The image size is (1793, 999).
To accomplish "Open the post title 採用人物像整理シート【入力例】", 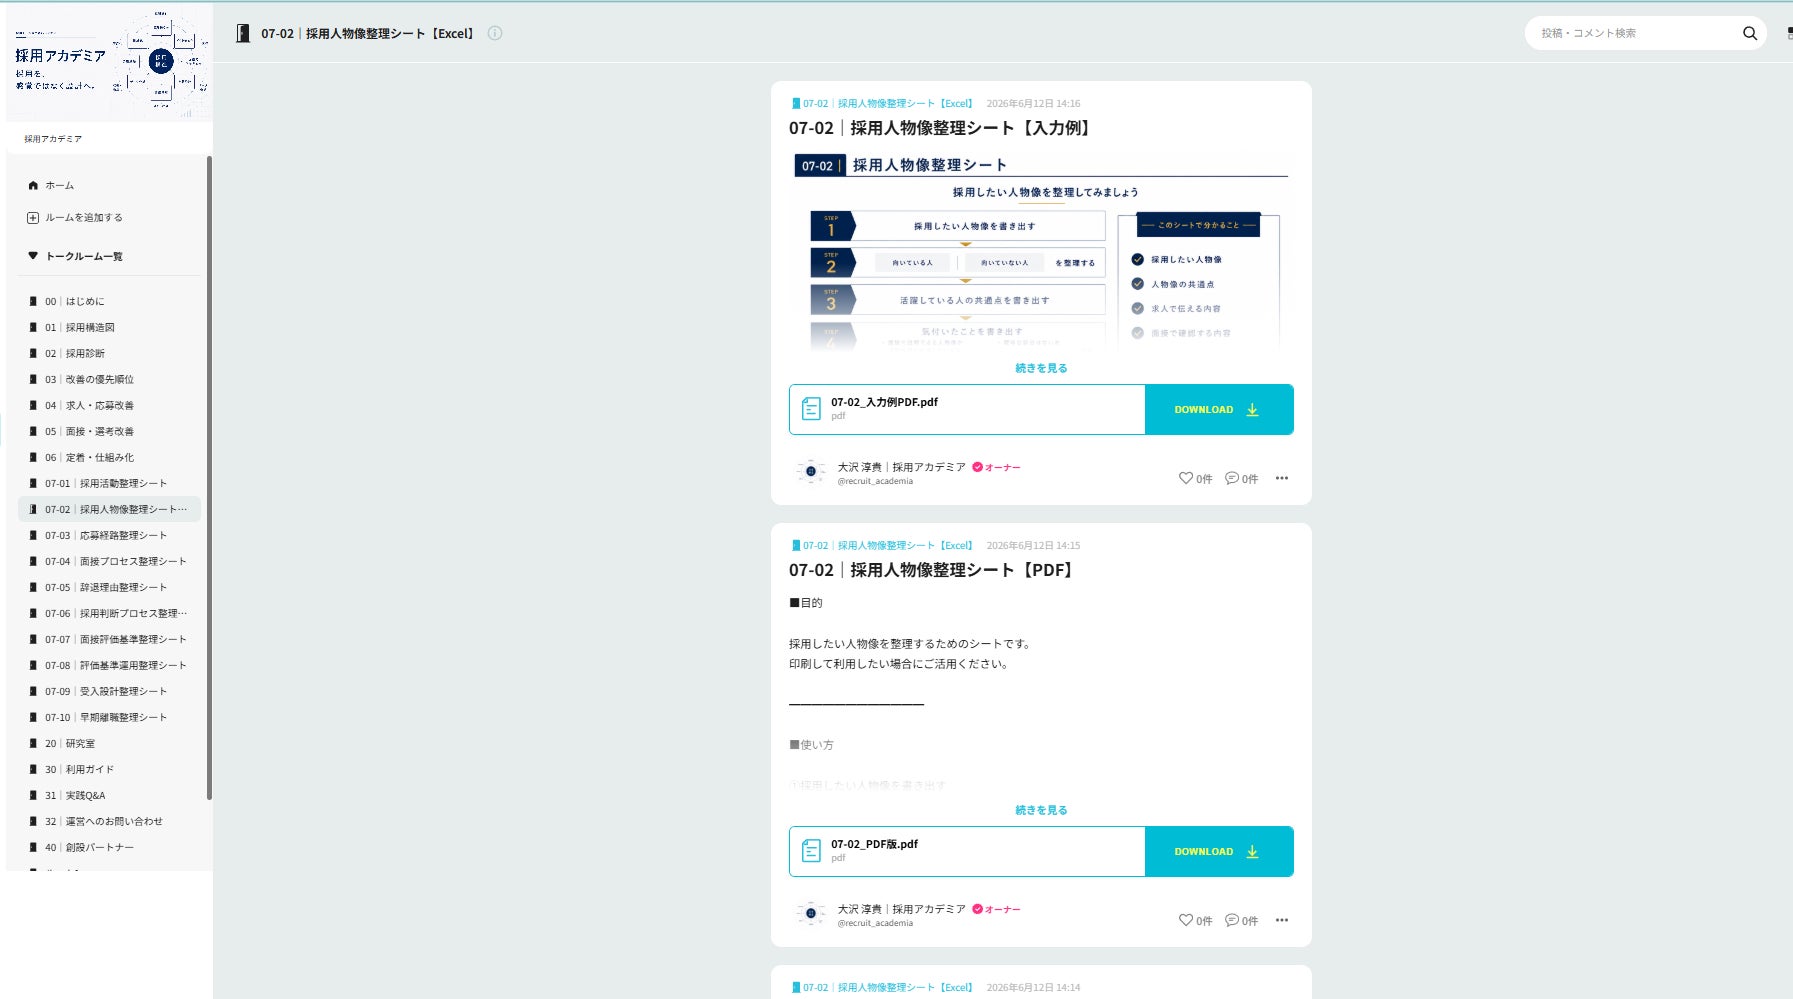I will [942, 128].
